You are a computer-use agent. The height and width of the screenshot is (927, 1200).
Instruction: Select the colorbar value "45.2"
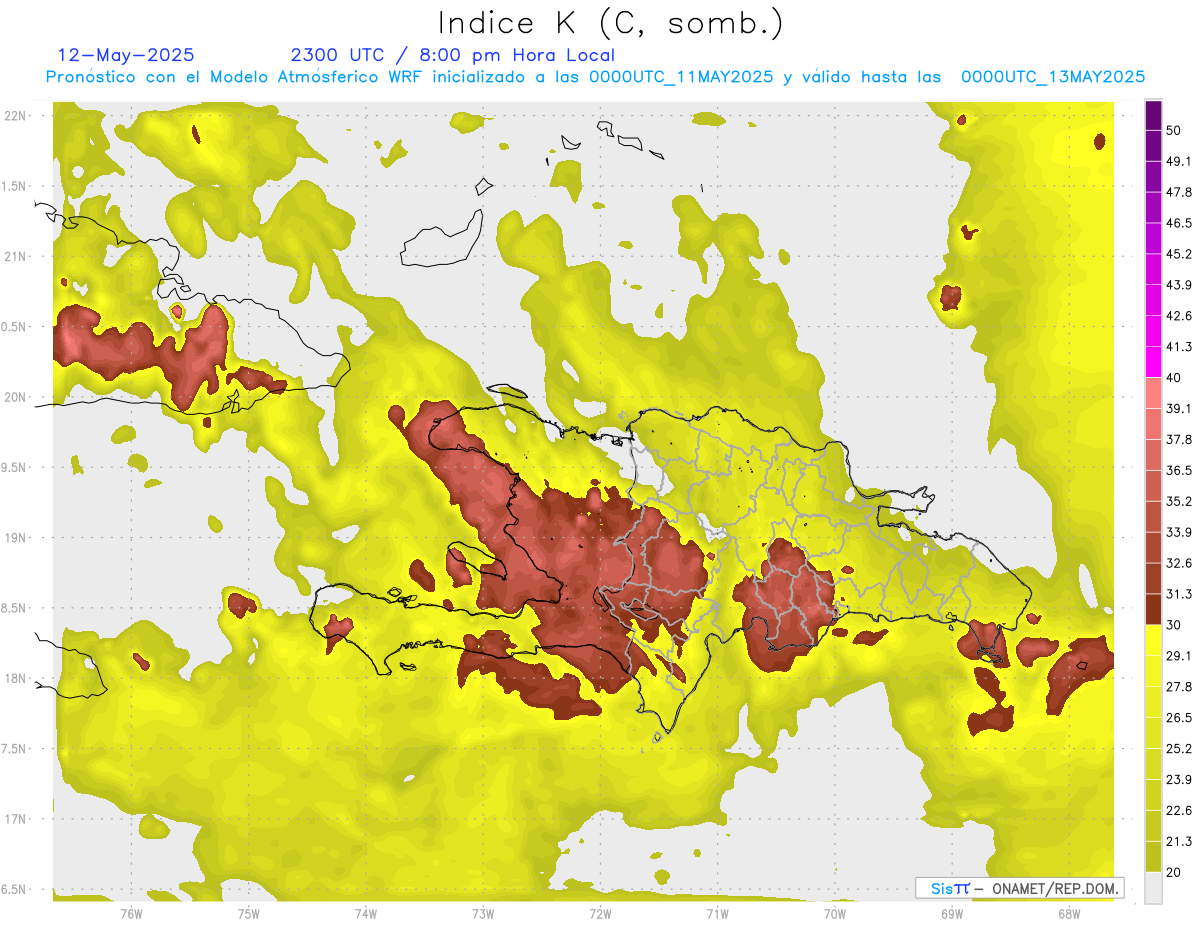[x=1179, y=254]
